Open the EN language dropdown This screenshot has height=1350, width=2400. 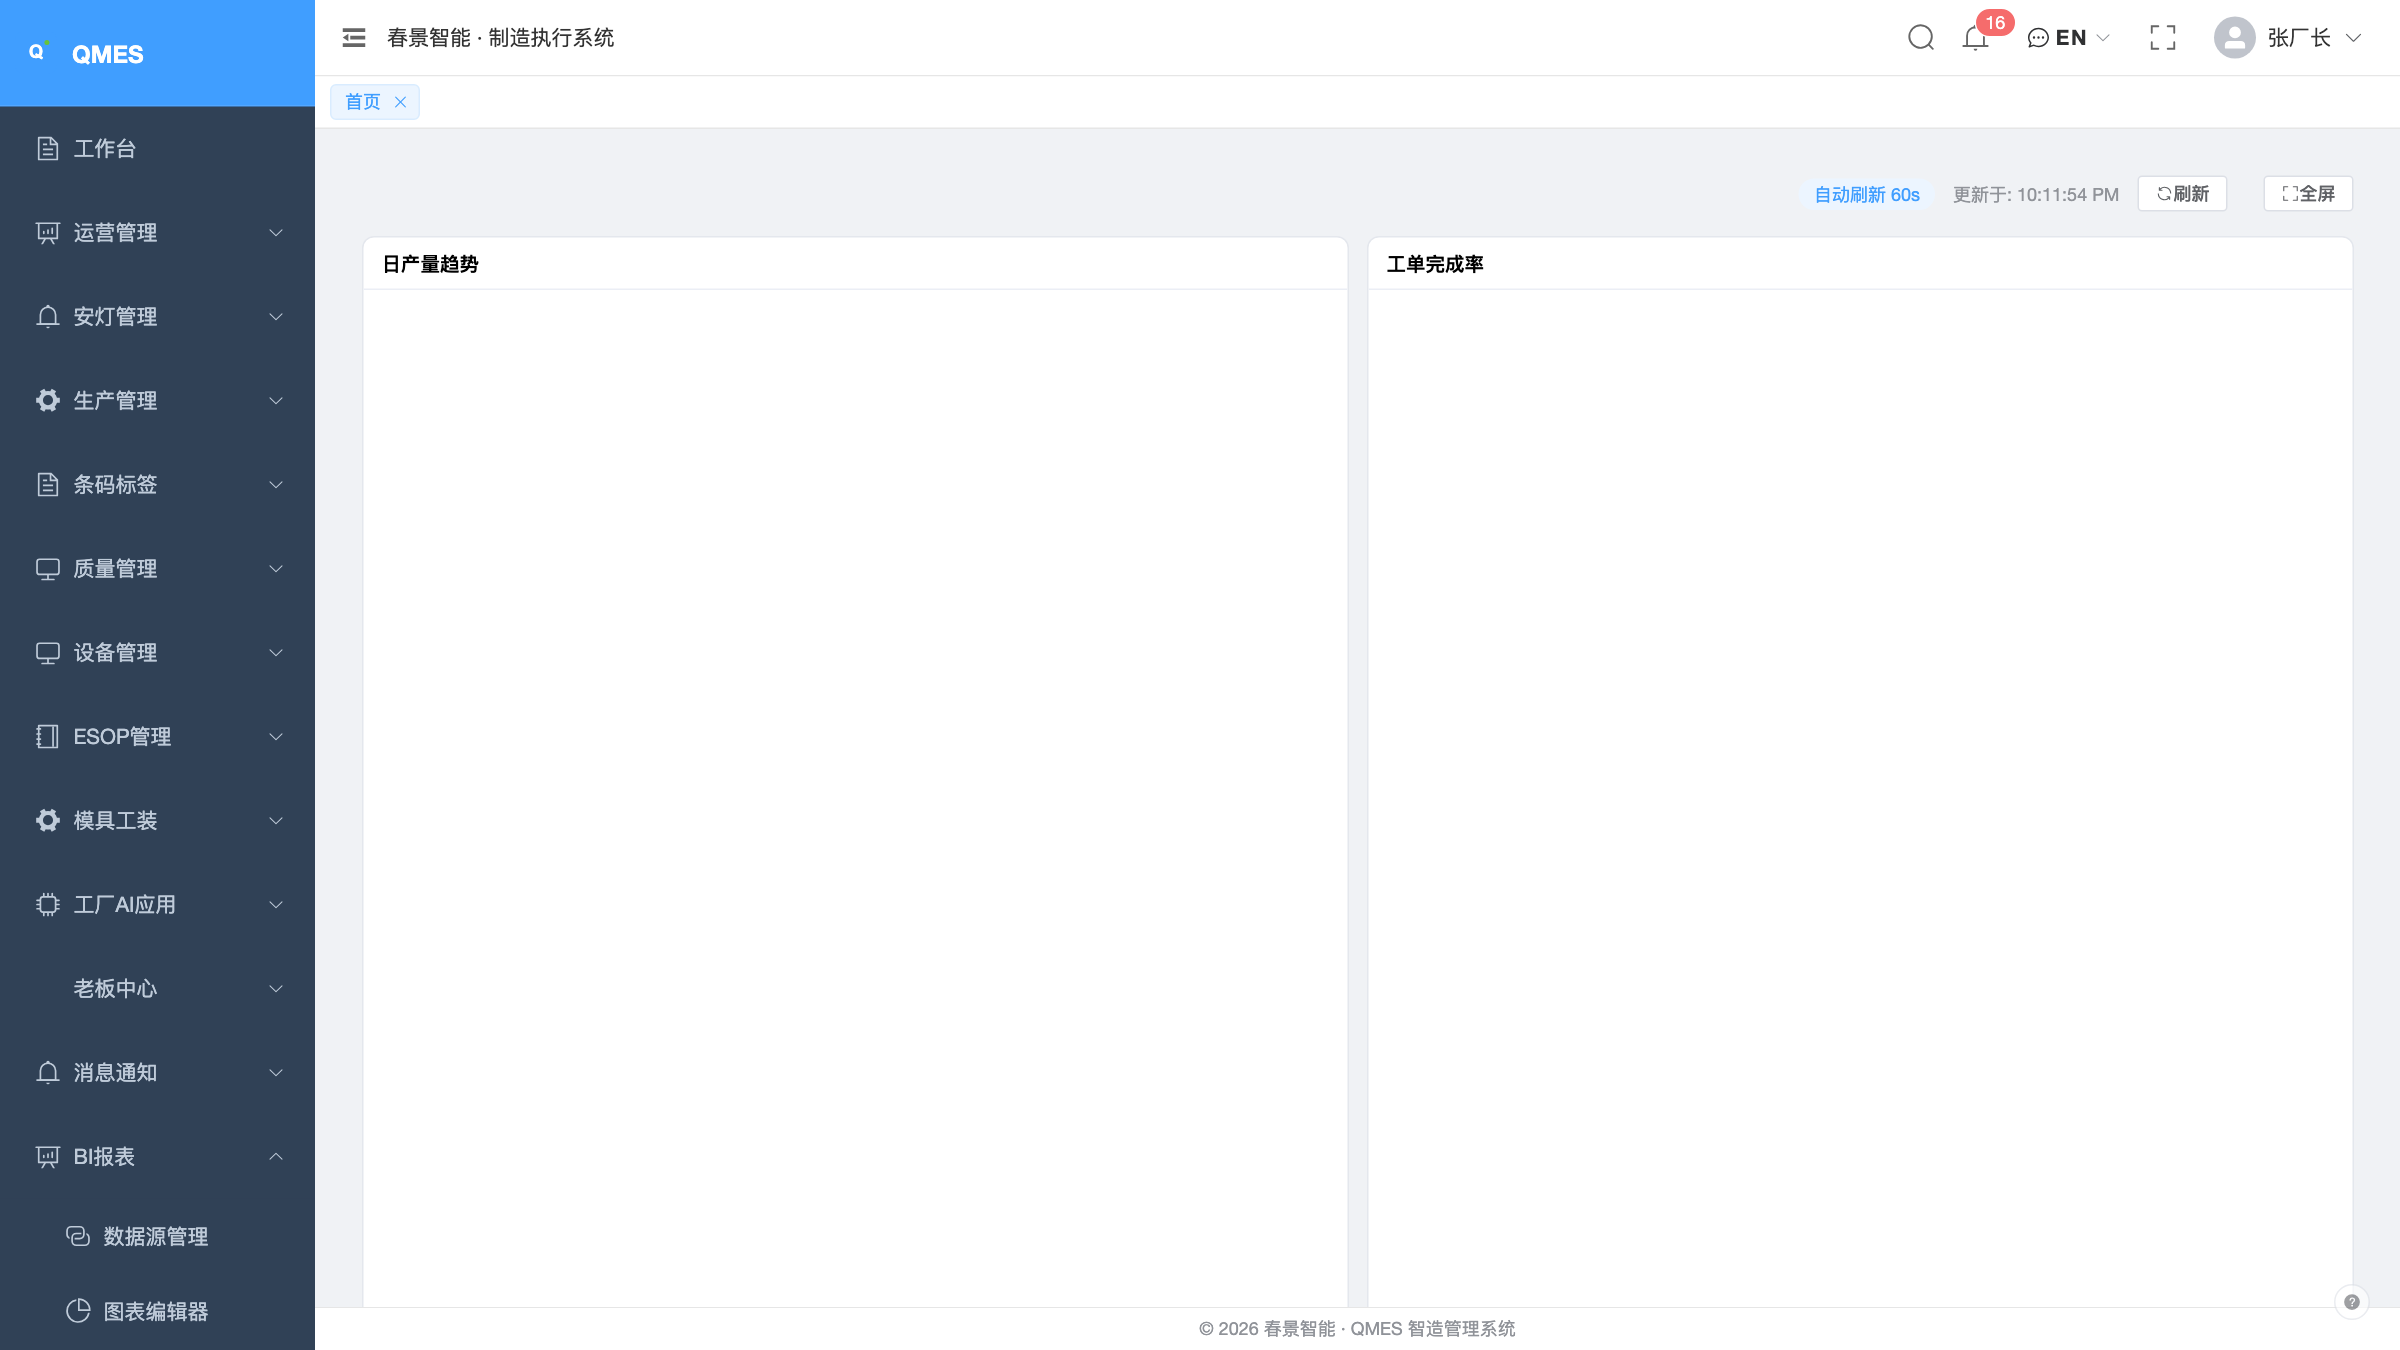click(2068, 38)
